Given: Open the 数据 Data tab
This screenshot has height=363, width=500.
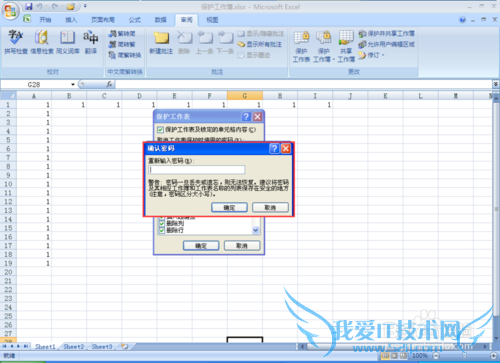Looking at the screenshot, I should [161, 20].
